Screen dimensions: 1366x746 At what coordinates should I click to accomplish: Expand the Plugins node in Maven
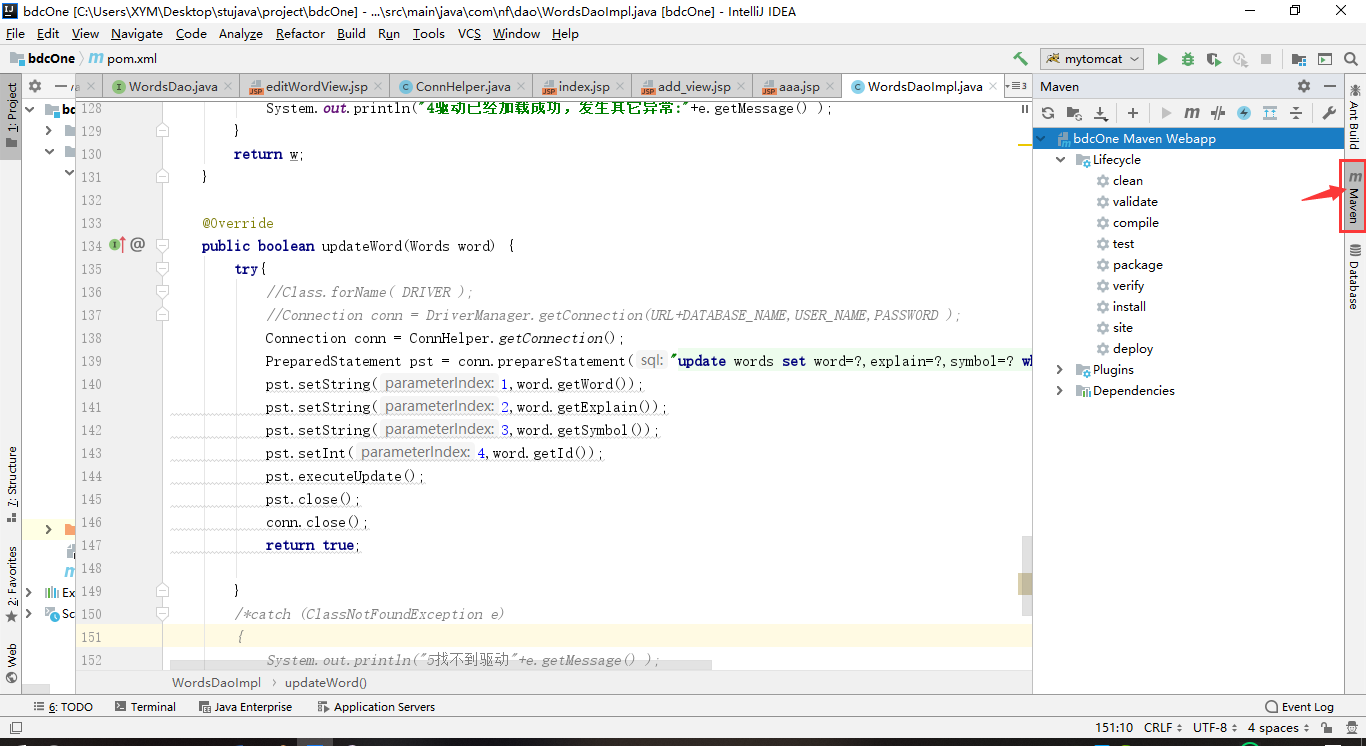point(1060,370)
